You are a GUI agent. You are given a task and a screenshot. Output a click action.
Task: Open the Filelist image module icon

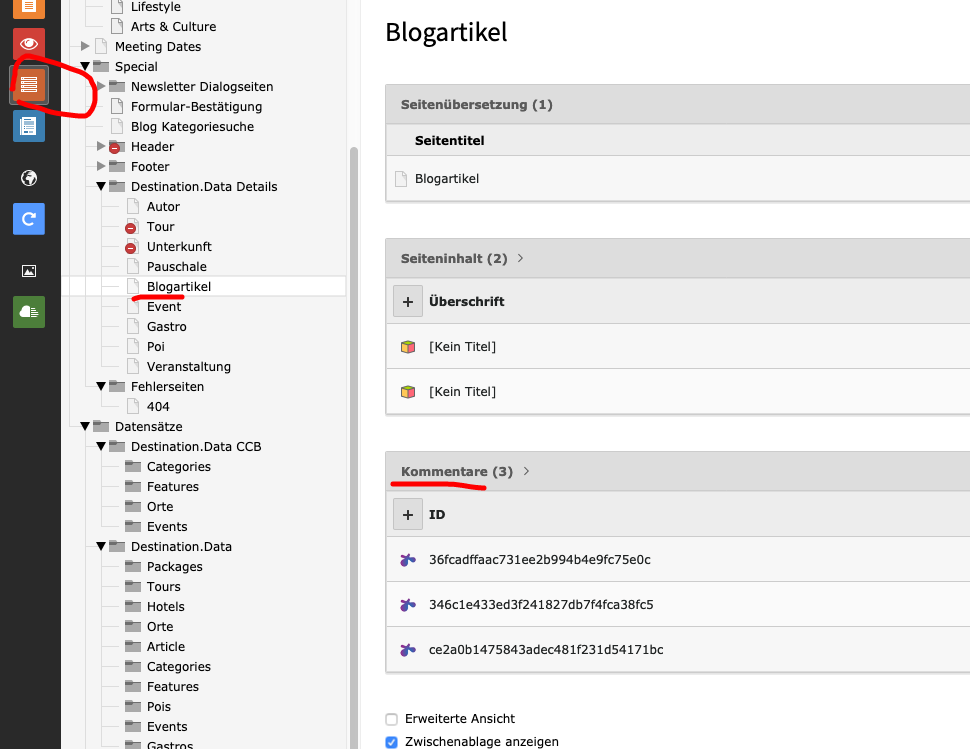[x=28, y=271]
